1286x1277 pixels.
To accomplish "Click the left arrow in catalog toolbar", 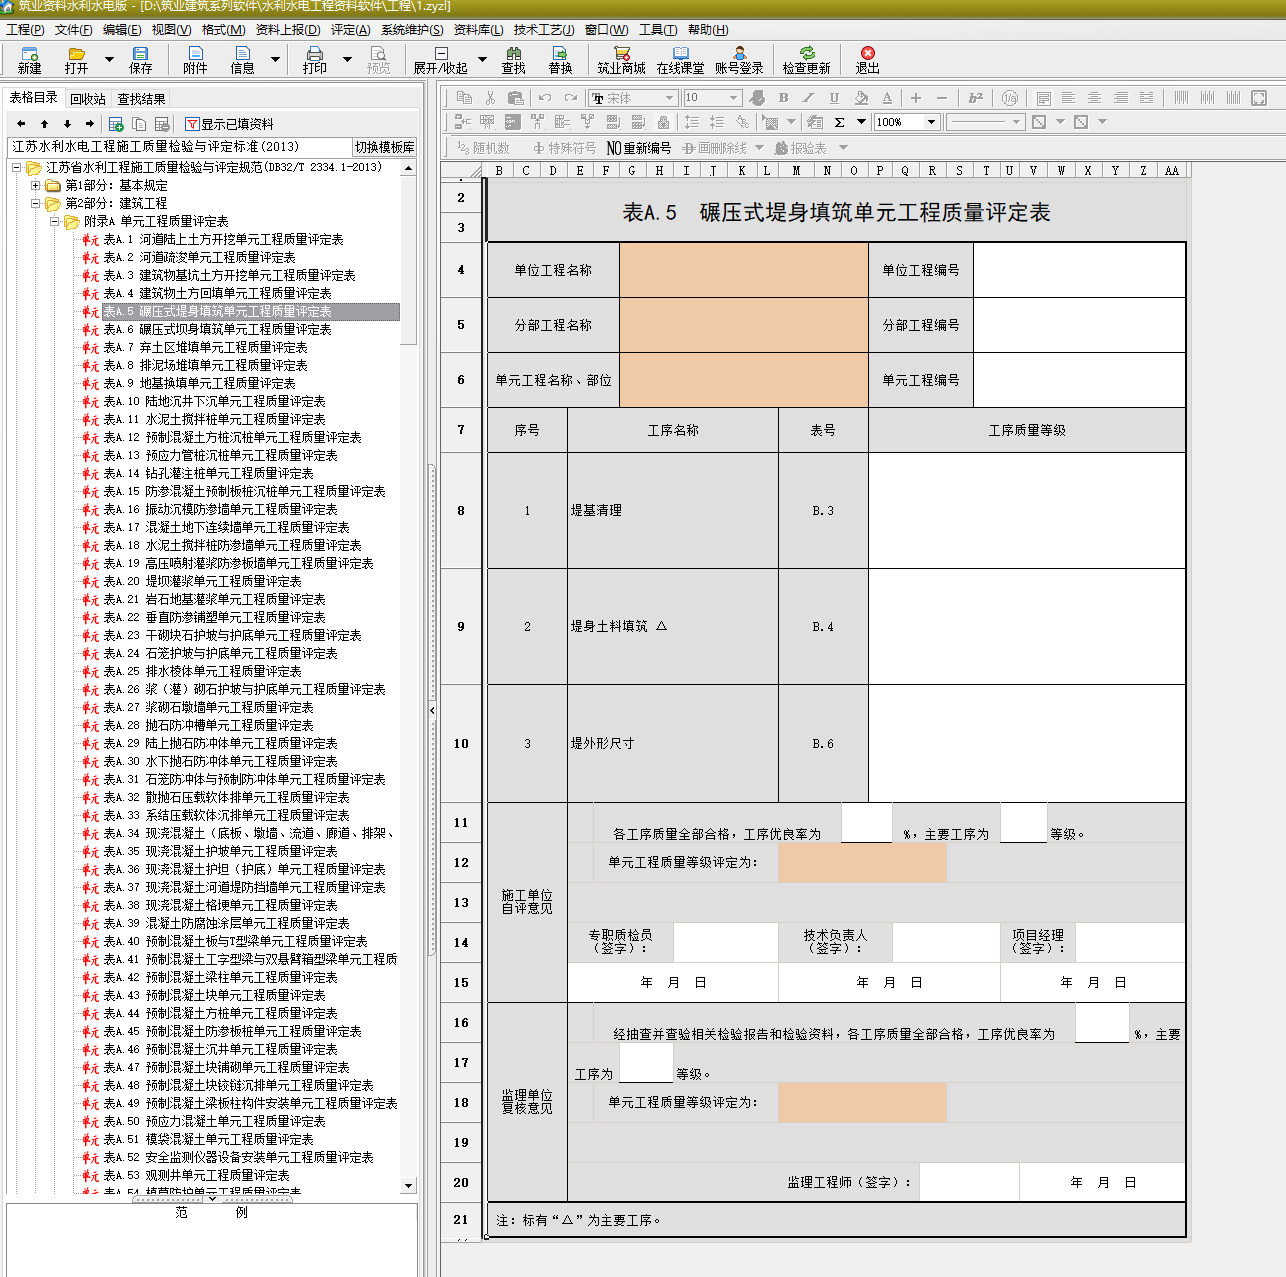I will [21, 124].
